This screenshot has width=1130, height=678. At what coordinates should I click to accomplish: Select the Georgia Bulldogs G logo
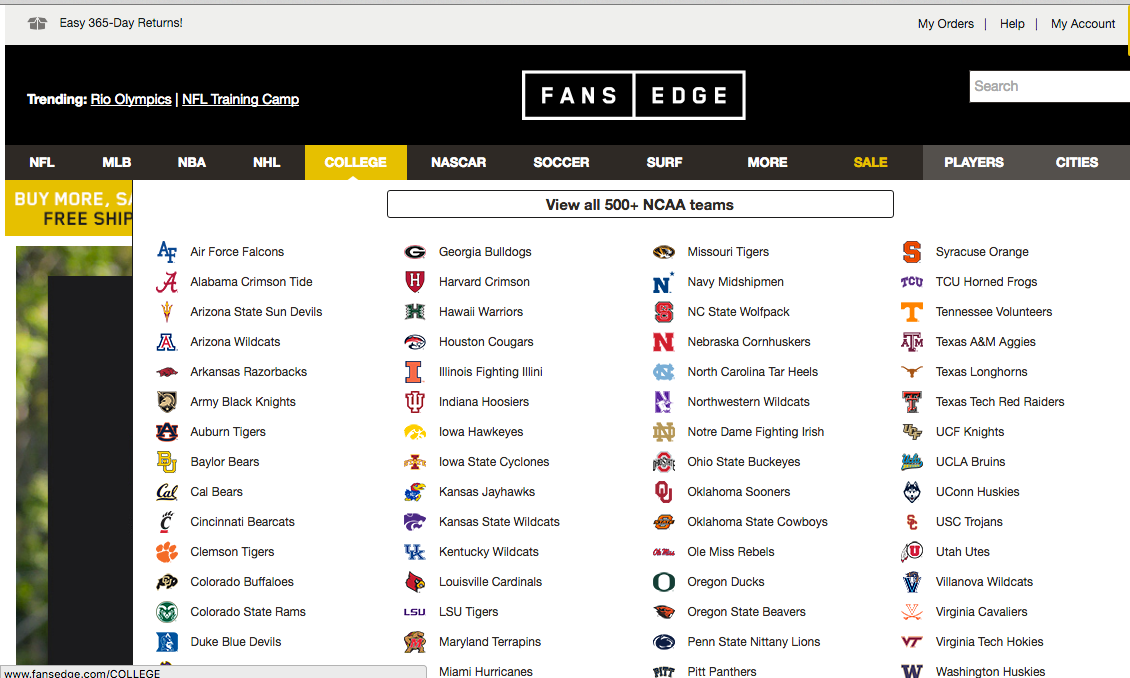coord(415,251)
